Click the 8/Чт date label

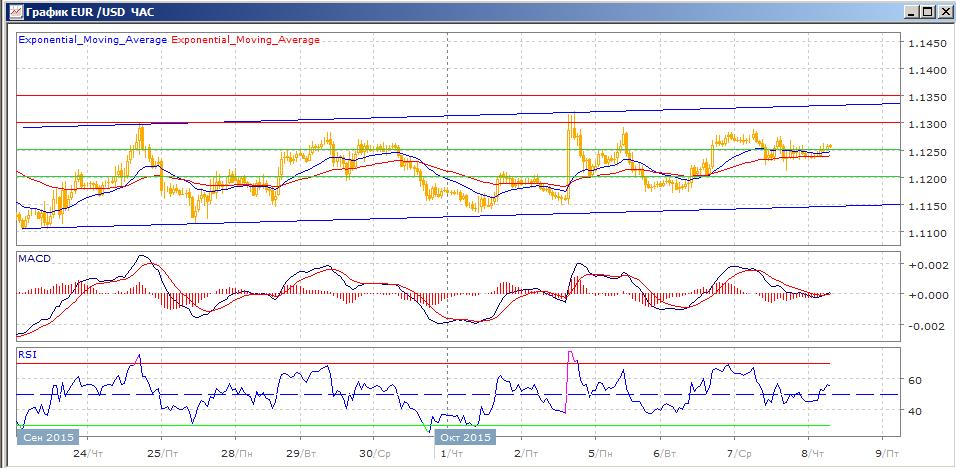click(813, 454)
